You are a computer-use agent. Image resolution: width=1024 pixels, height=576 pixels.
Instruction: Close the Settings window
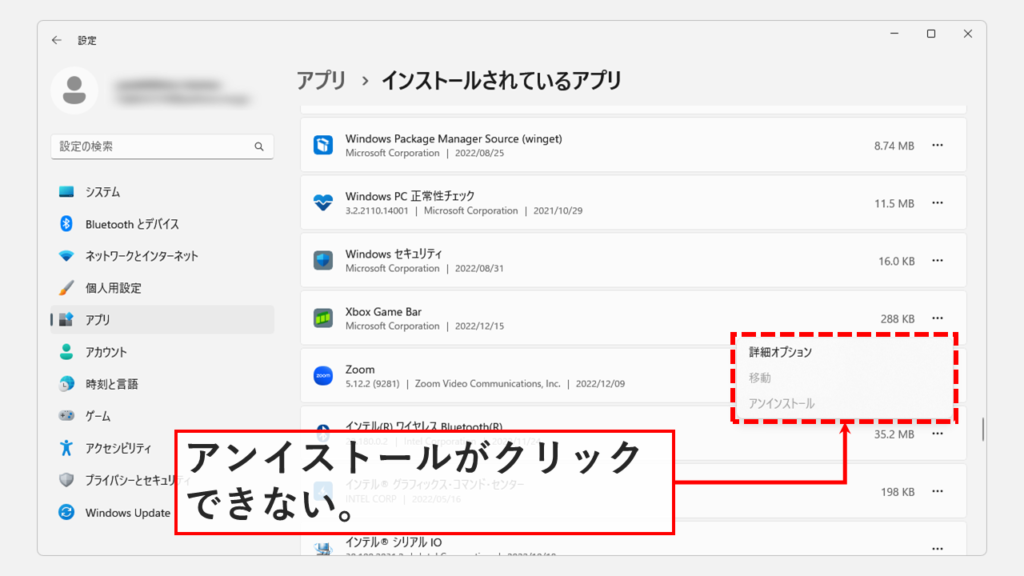(968, 34)
